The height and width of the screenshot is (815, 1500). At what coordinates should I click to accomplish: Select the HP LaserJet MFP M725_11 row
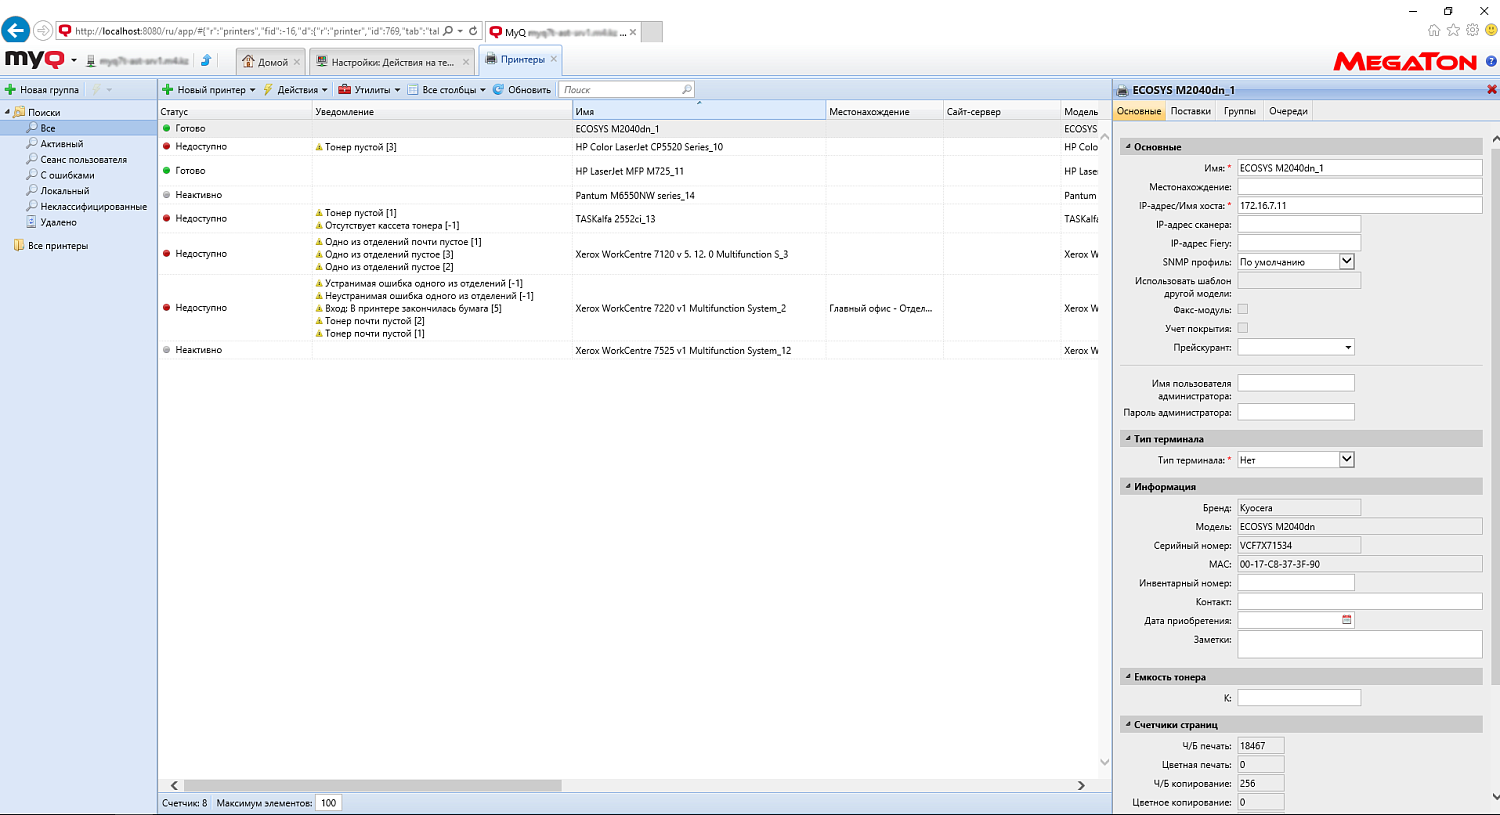(x=630, y=171)
